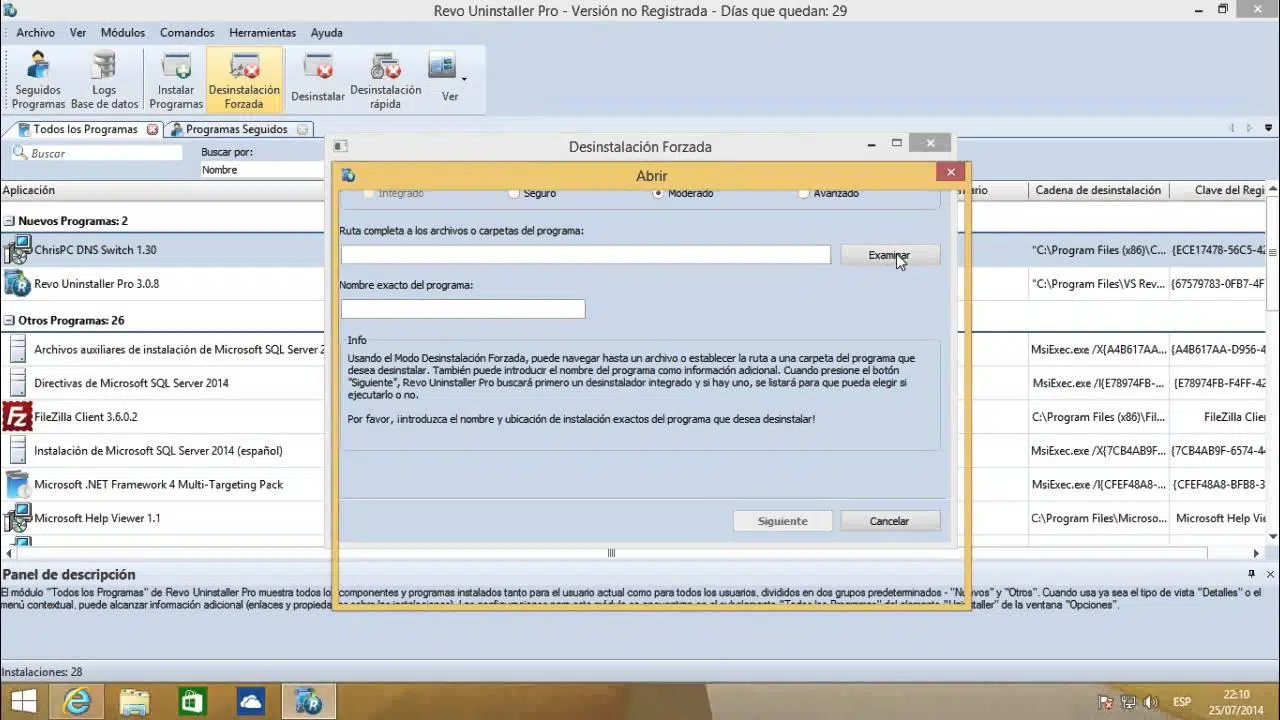The height and width of the screenshot is (720, 1280).
Task: Close the Panel de descripción
Action: (x=1270, y=574)
